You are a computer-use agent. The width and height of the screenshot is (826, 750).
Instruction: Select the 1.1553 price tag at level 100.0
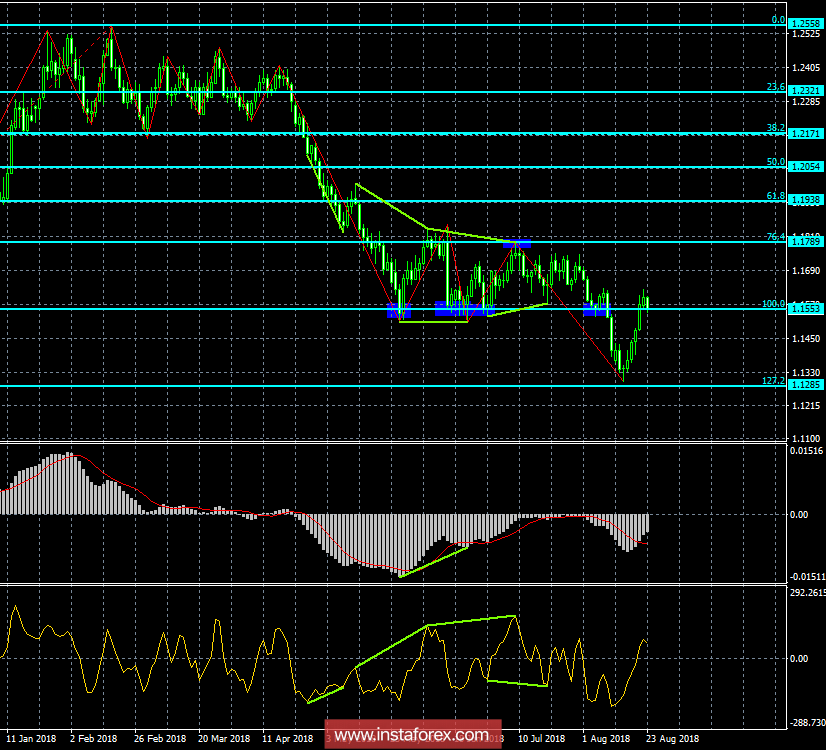click(807, 309)
